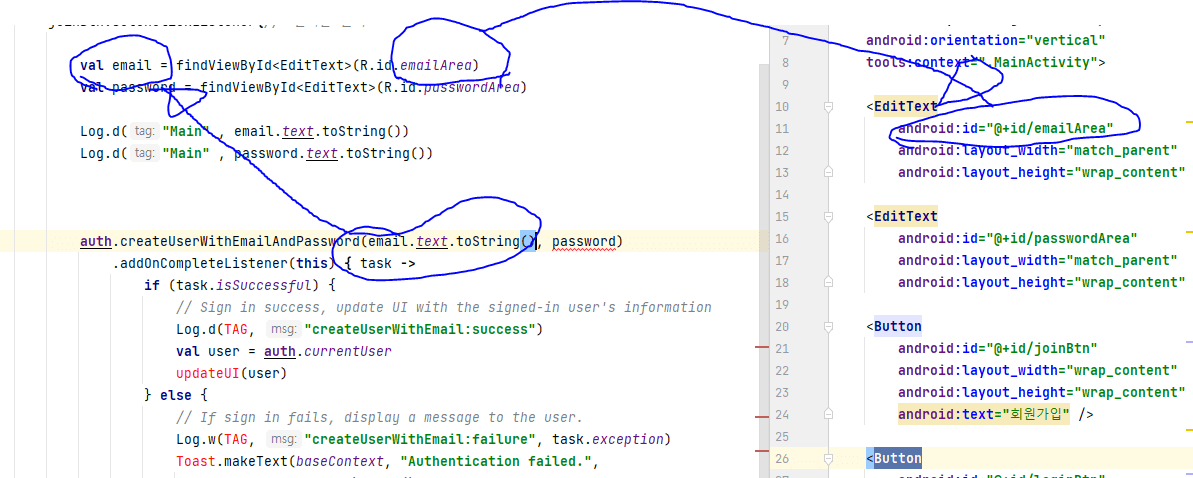Click the updateUI(user) call
This screenshot has height=478, width=1193.
[x=231, y=374]
